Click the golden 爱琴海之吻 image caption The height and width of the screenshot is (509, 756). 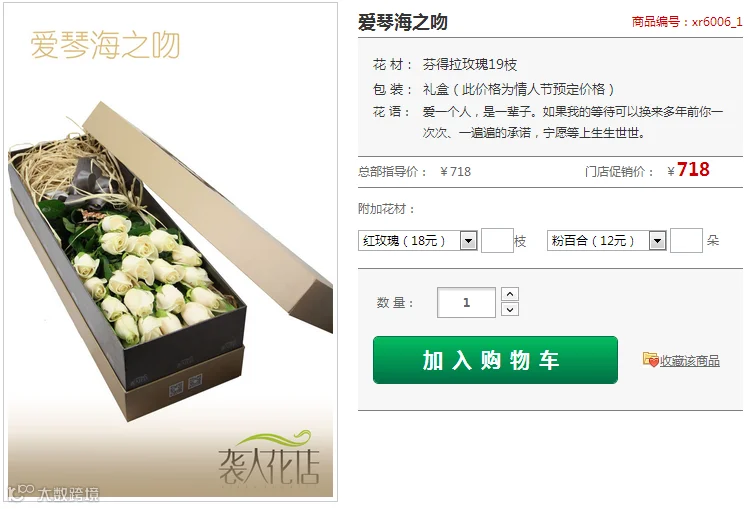click(x=106, y=45)
